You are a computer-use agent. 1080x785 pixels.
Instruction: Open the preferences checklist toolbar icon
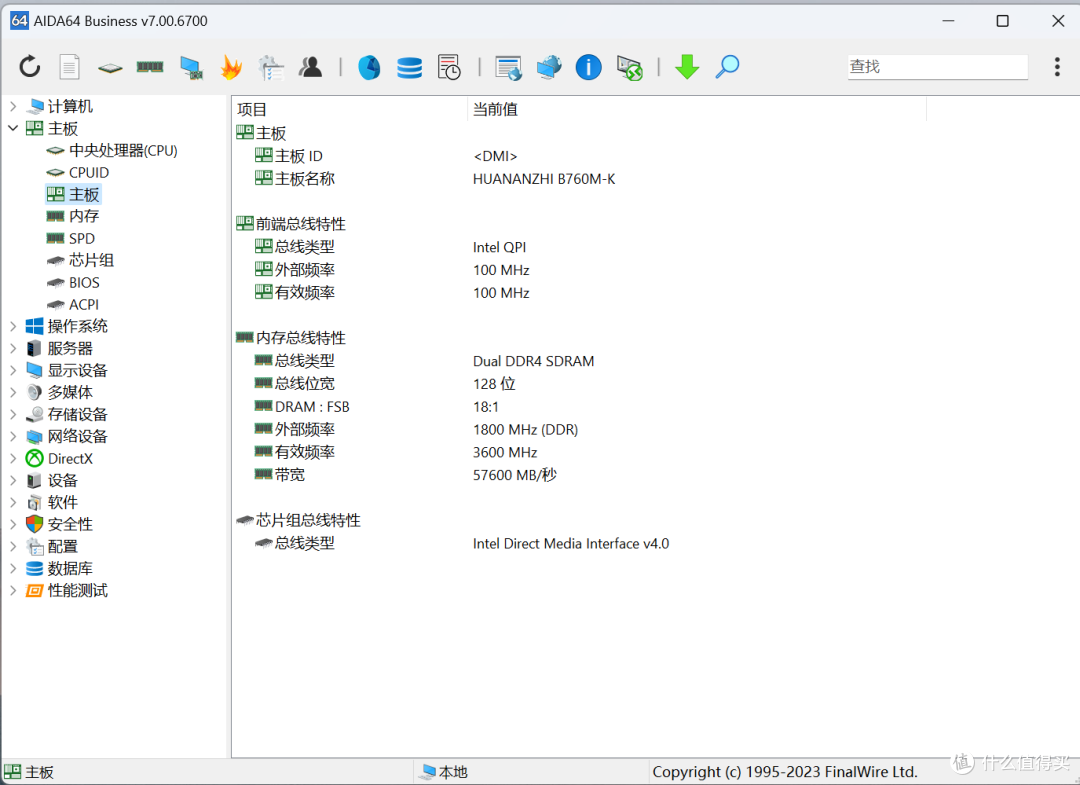[271, 67]
